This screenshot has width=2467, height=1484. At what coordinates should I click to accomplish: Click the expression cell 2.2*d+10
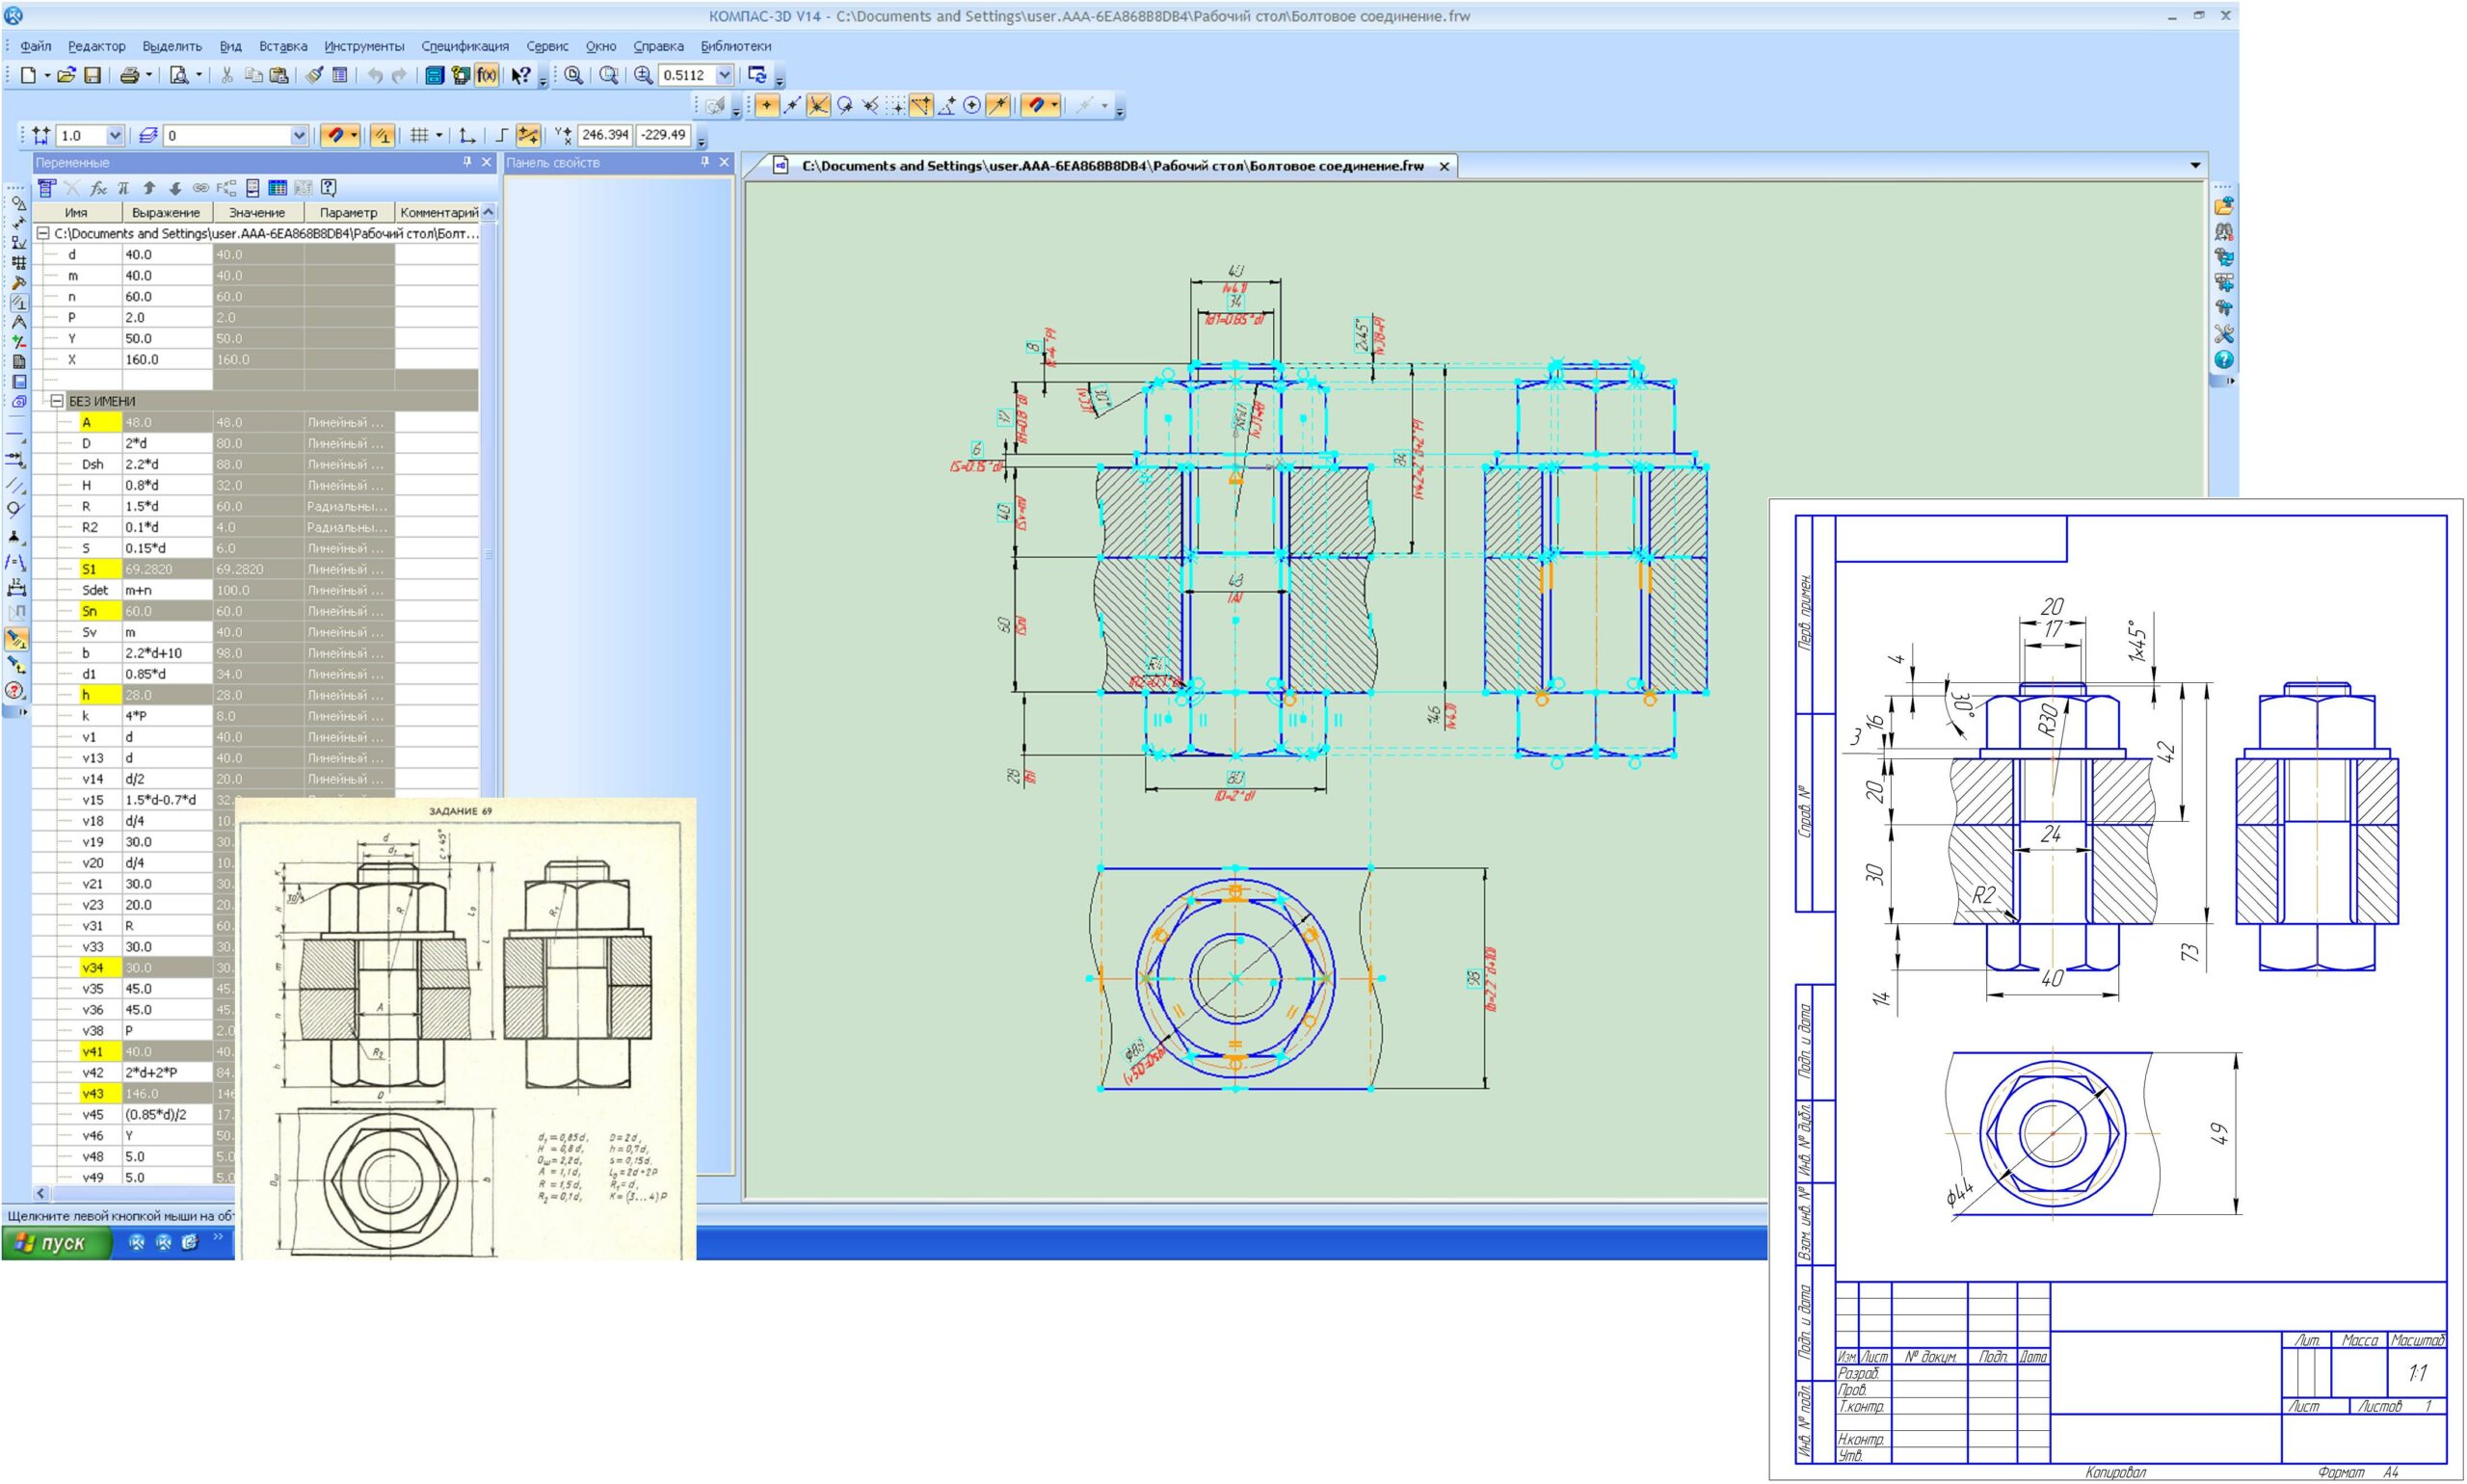(166, 653)
